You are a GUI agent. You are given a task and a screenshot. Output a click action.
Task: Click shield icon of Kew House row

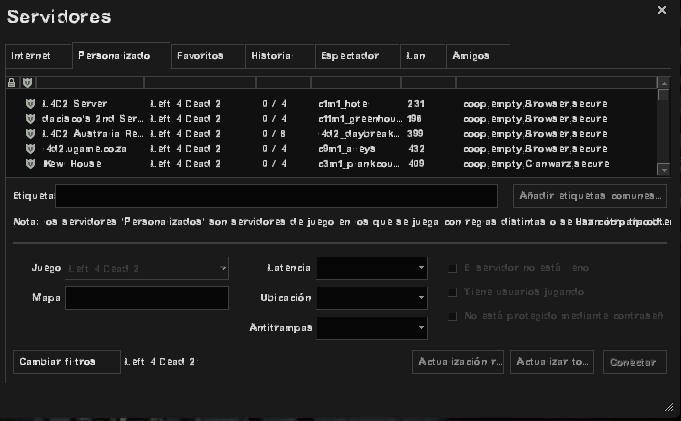[x=30, y=164]
